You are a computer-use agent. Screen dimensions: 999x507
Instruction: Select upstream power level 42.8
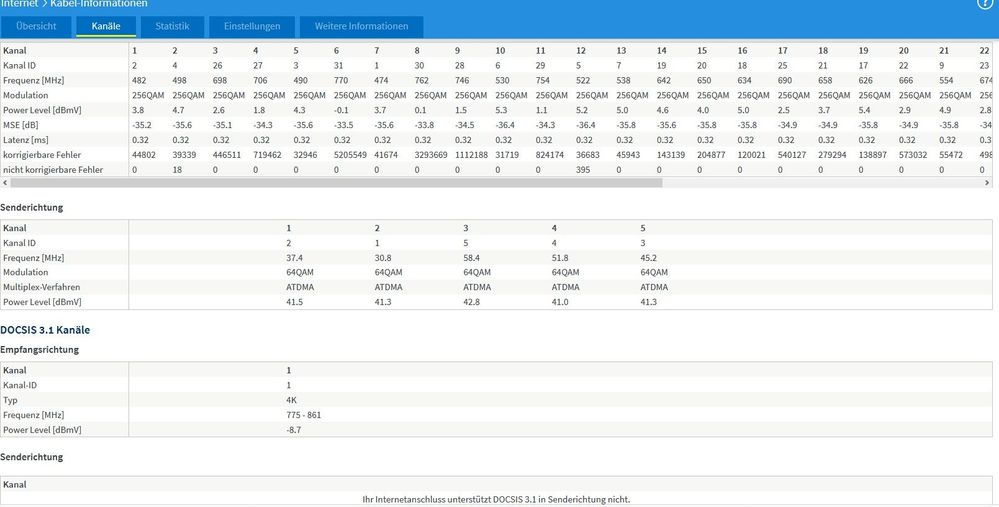pyautogui.click(x=471, y=302)
